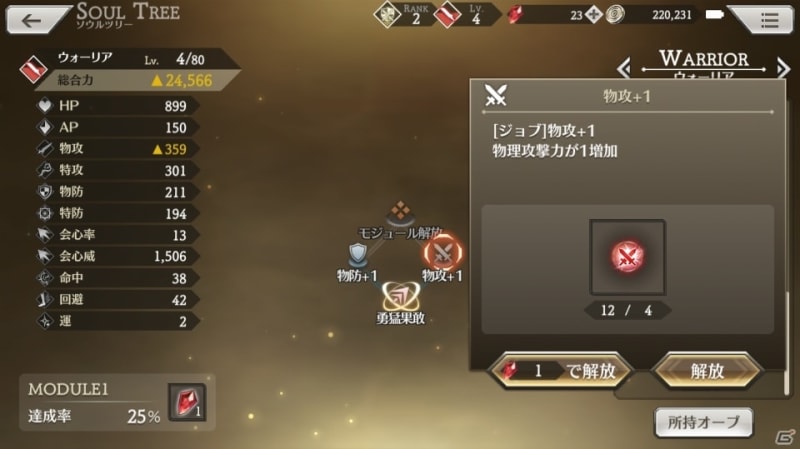This screenshot has width=800, height=449.
Task: Tap the 総合力 total power row
Action: tap(137, 80)
